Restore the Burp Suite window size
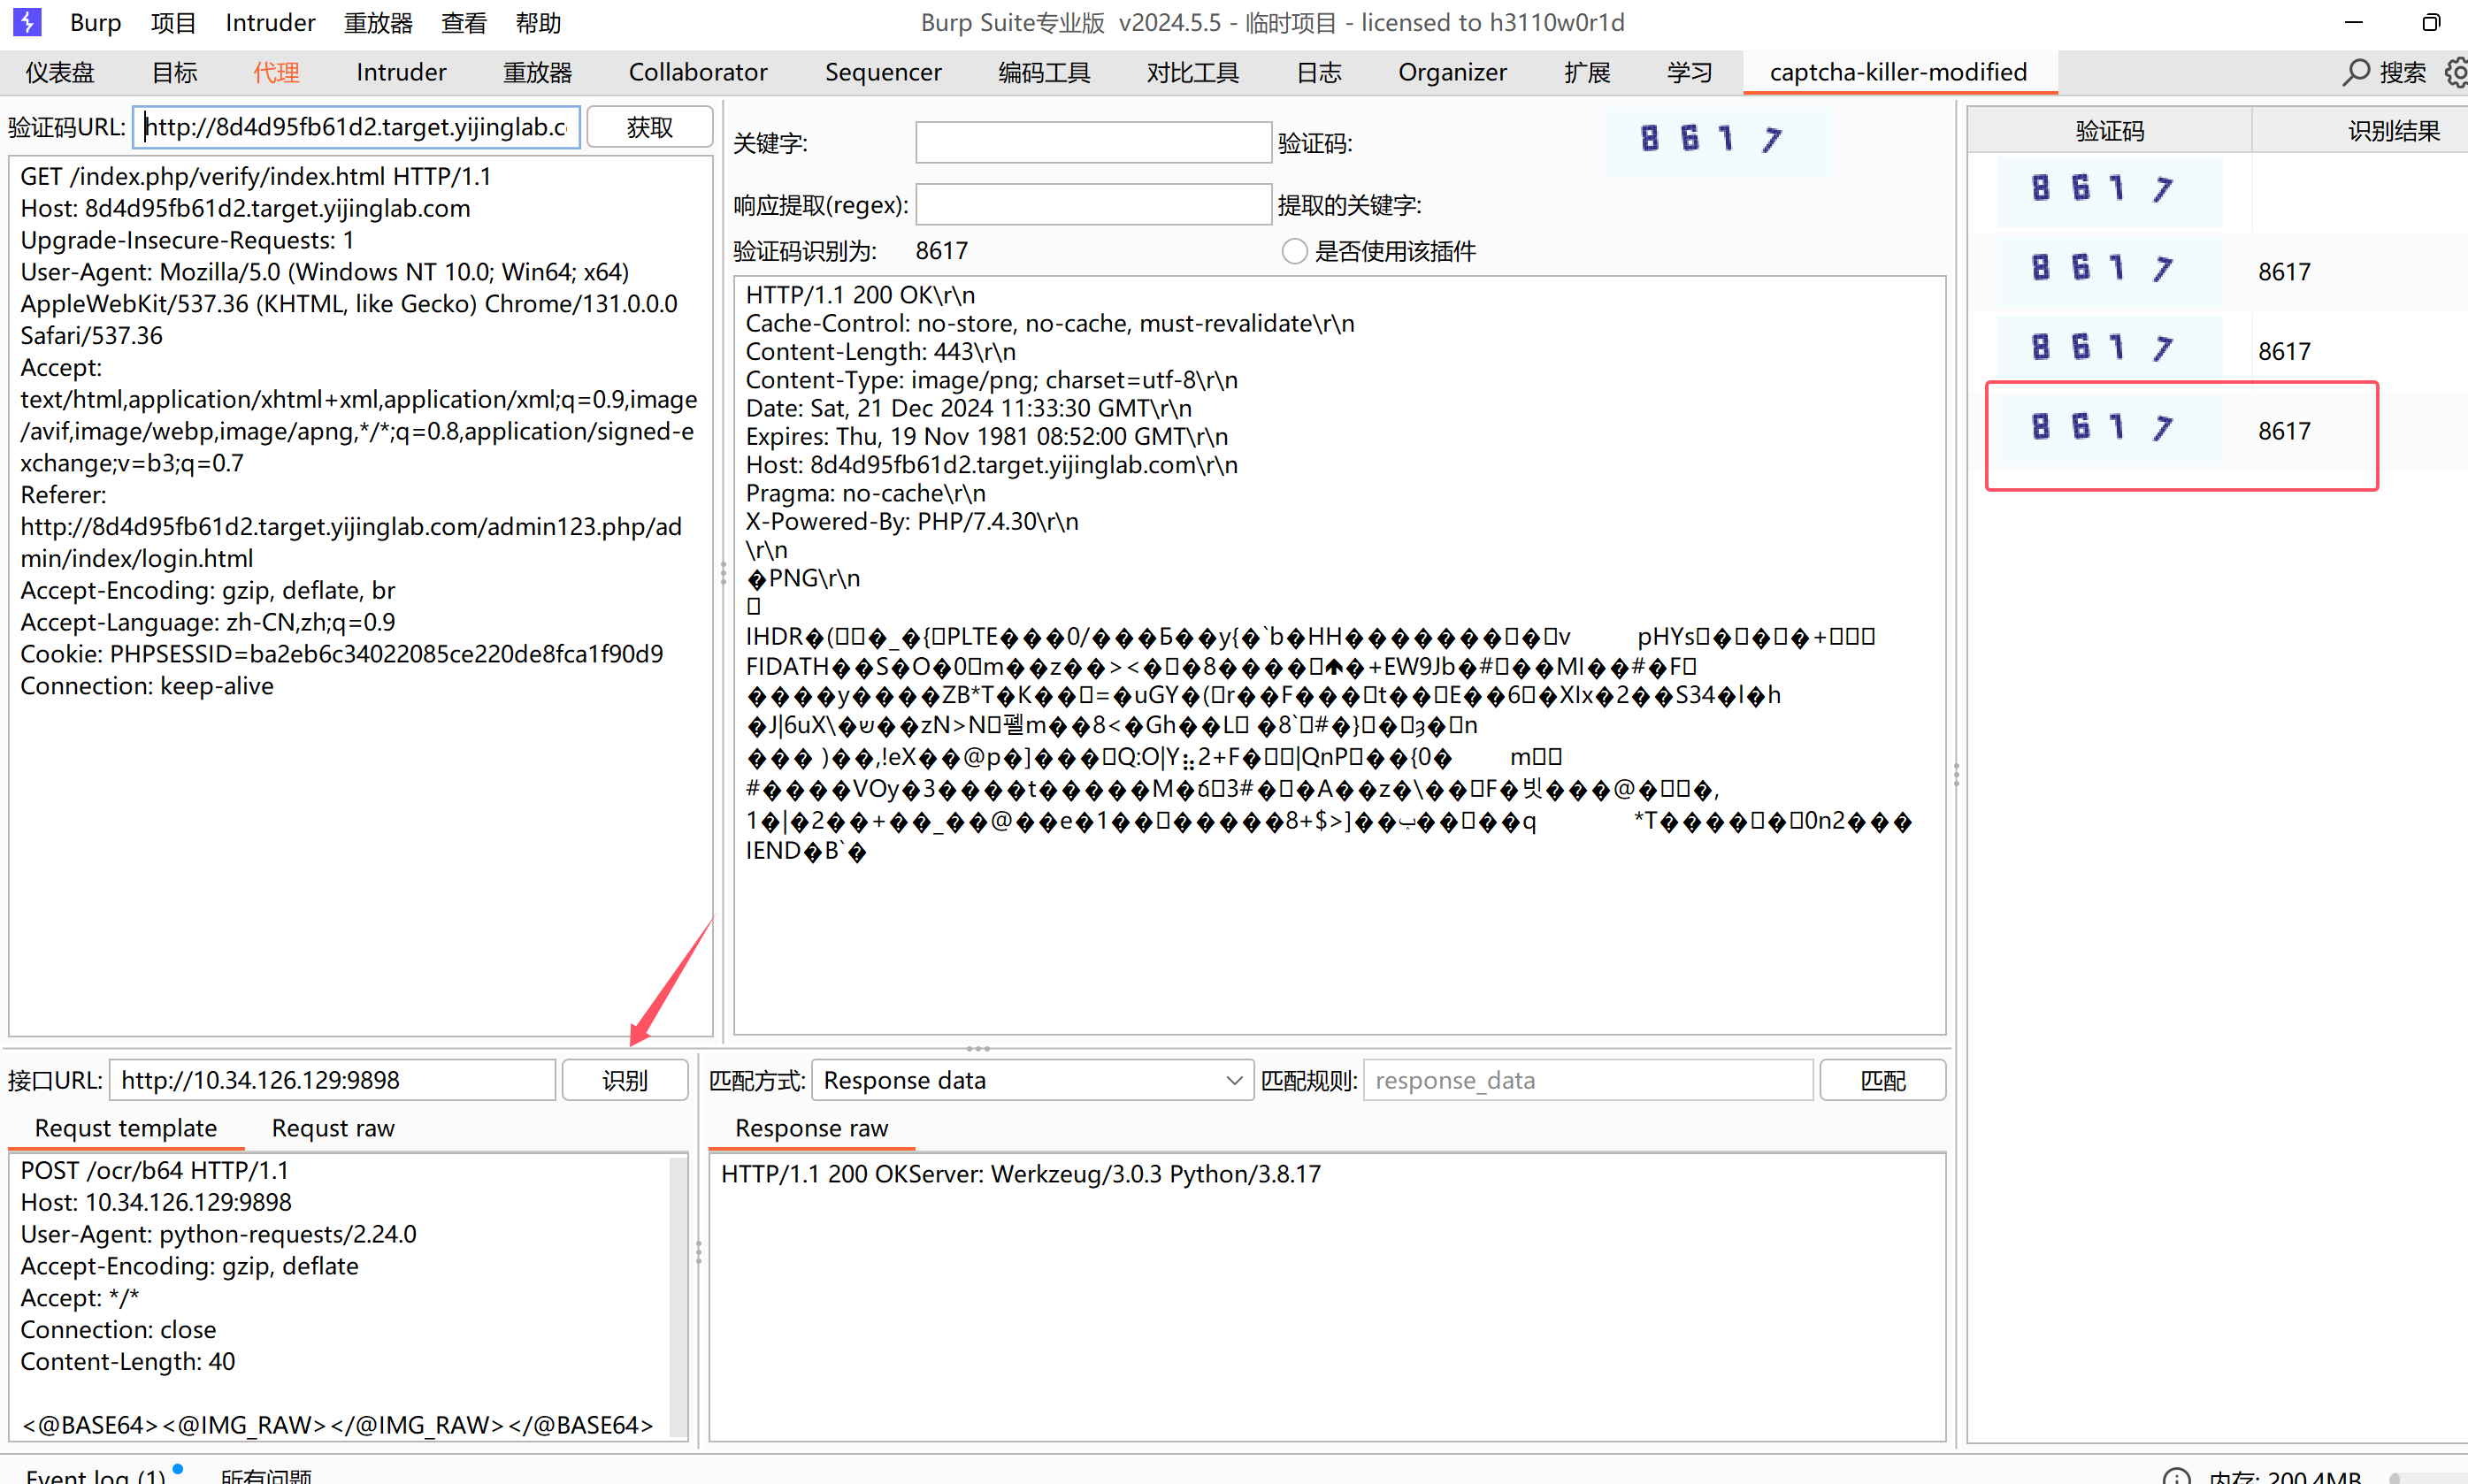Image resolution: width=2468 pixels, height=1484 pixels. click(x=2431, y=22)
